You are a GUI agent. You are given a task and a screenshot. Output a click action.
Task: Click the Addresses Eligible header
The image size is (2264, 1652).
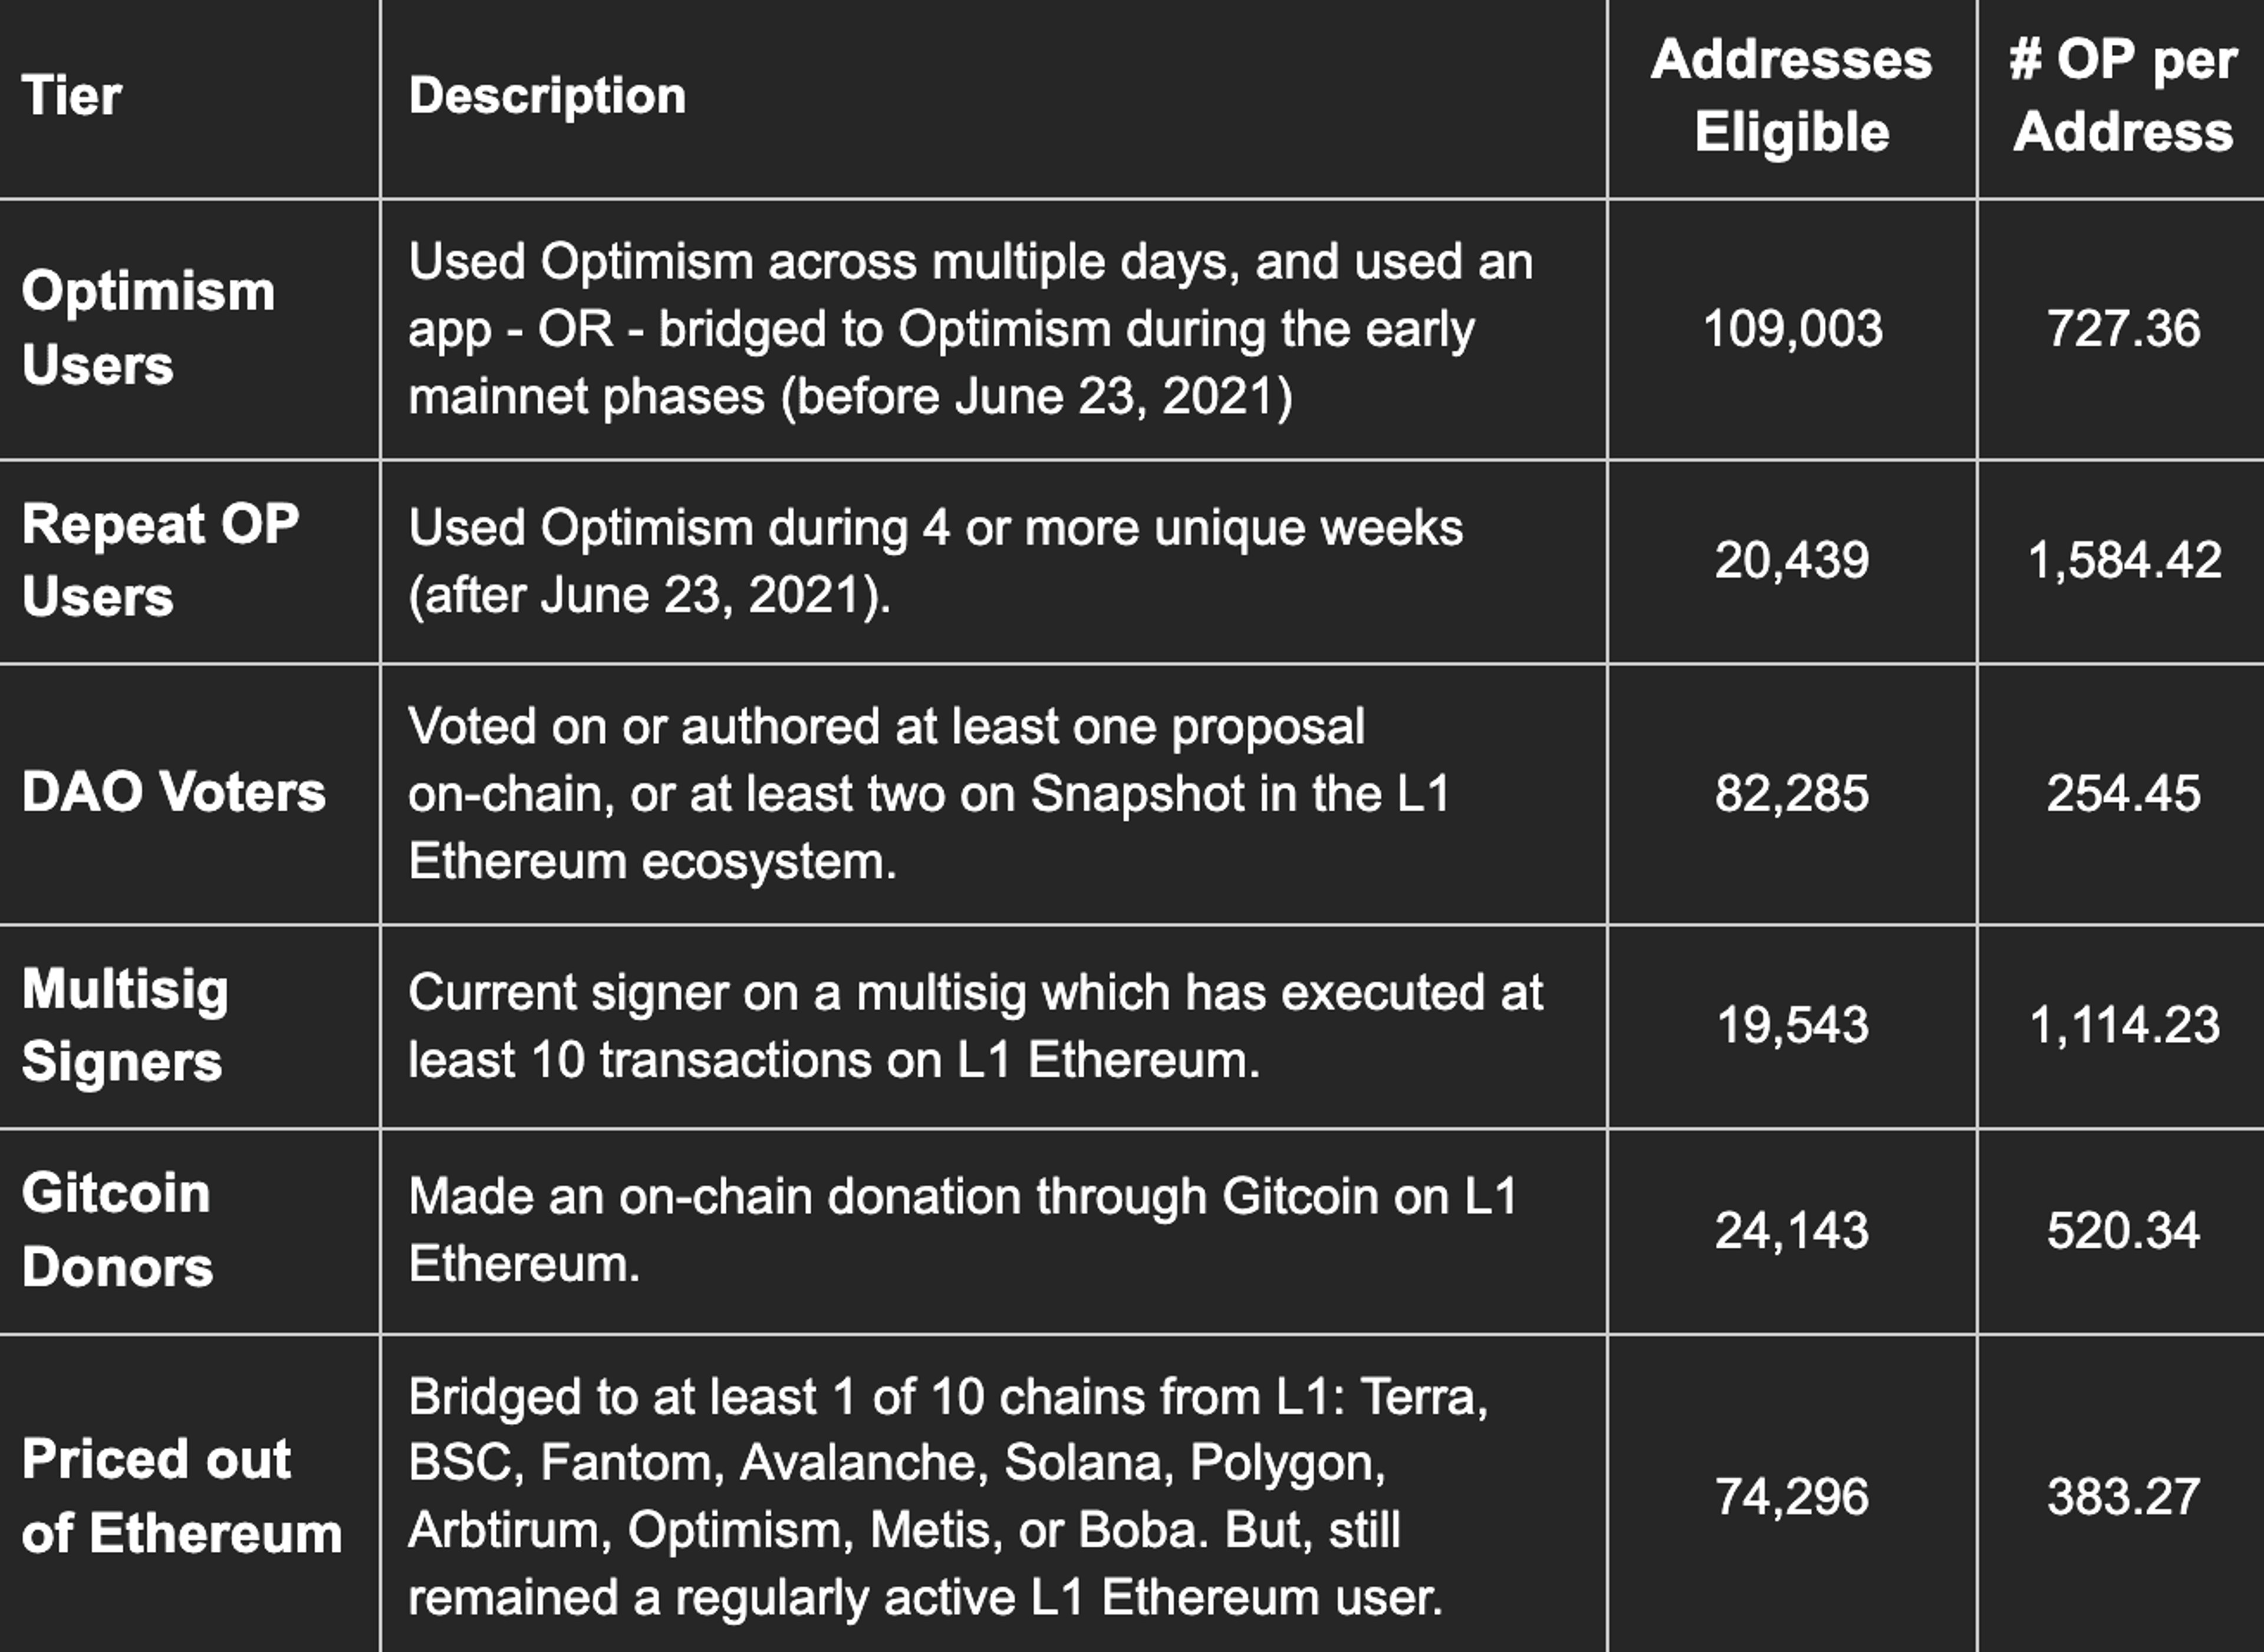point(1791,95)
